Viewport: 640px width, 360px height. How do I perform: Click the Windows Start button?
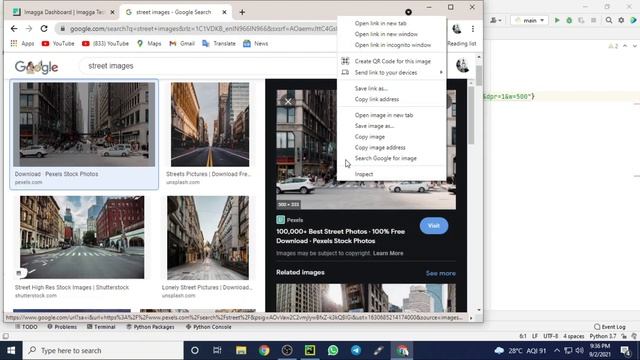coord(11,350)
